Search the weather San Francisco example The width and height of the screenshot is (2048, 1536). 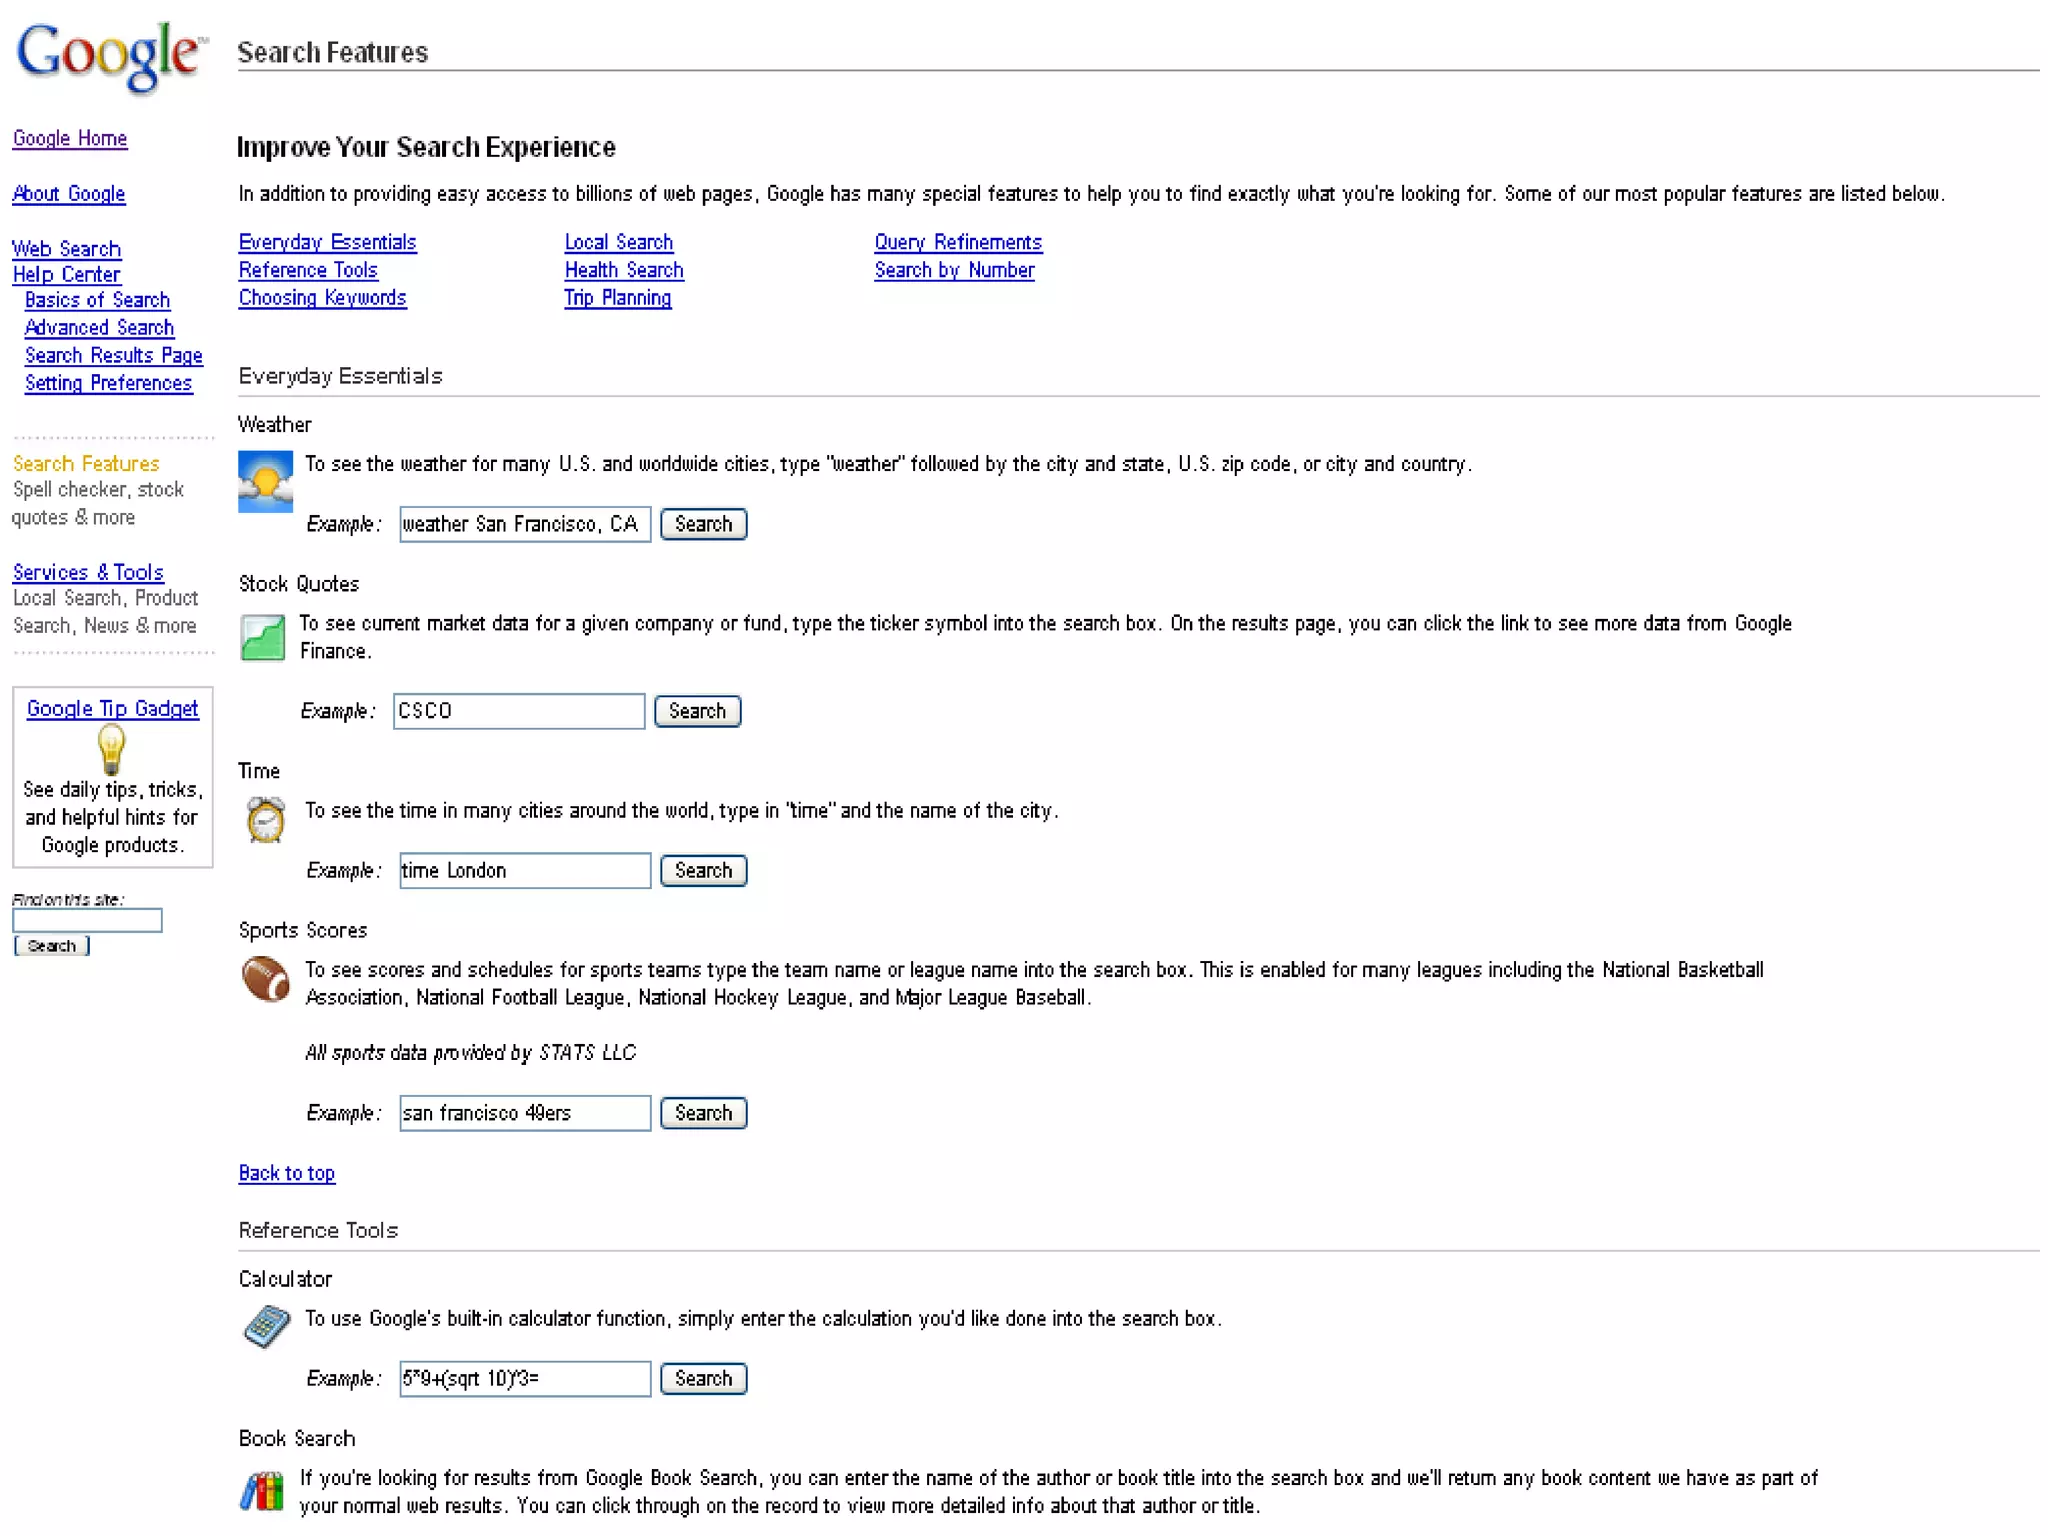click(x=703, y=524)
